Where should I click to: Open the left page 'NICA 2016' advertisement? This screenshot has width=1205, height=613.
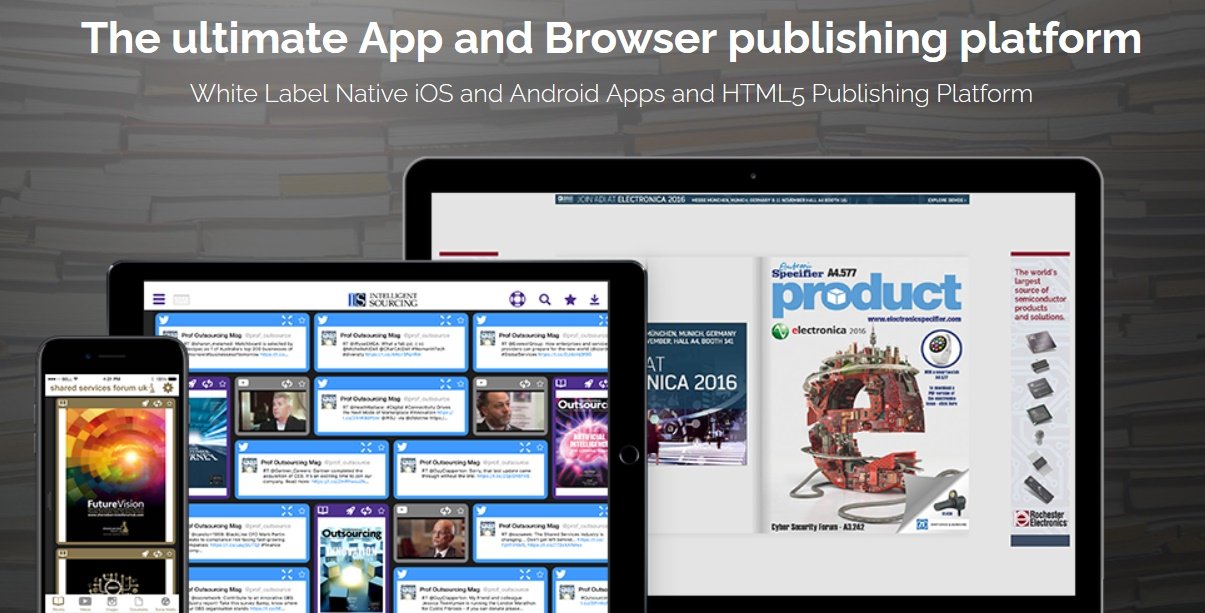click(695, 395)
